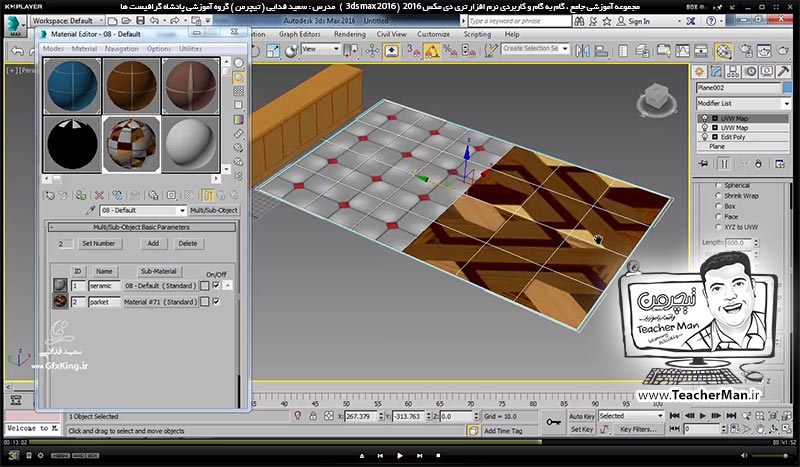800x467 pixels.
Task: Switch to Create command panel tab
Action: coord(699,71)
